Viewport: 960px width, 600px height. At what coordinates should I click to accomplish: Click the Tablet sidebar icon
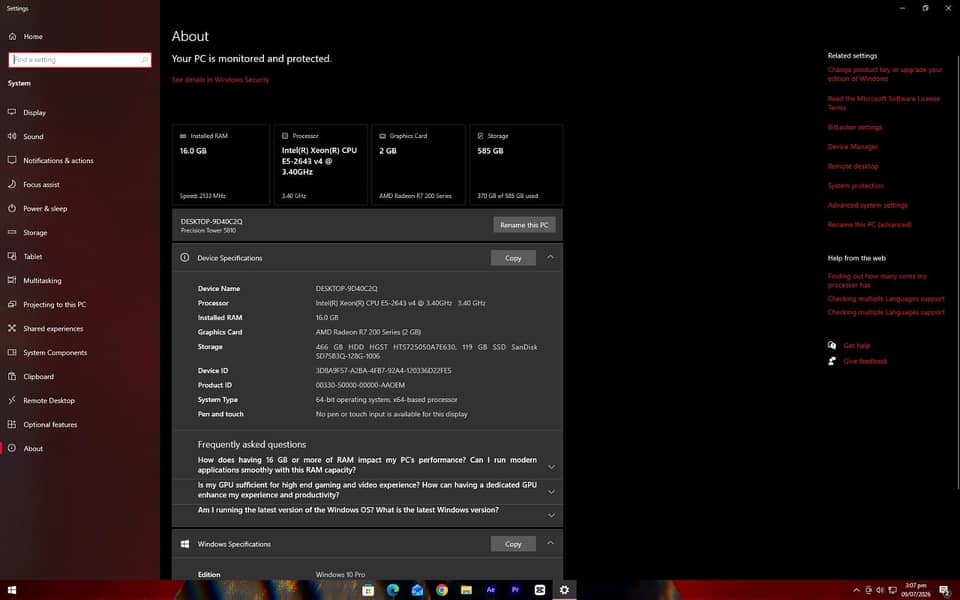click(12, 257)
